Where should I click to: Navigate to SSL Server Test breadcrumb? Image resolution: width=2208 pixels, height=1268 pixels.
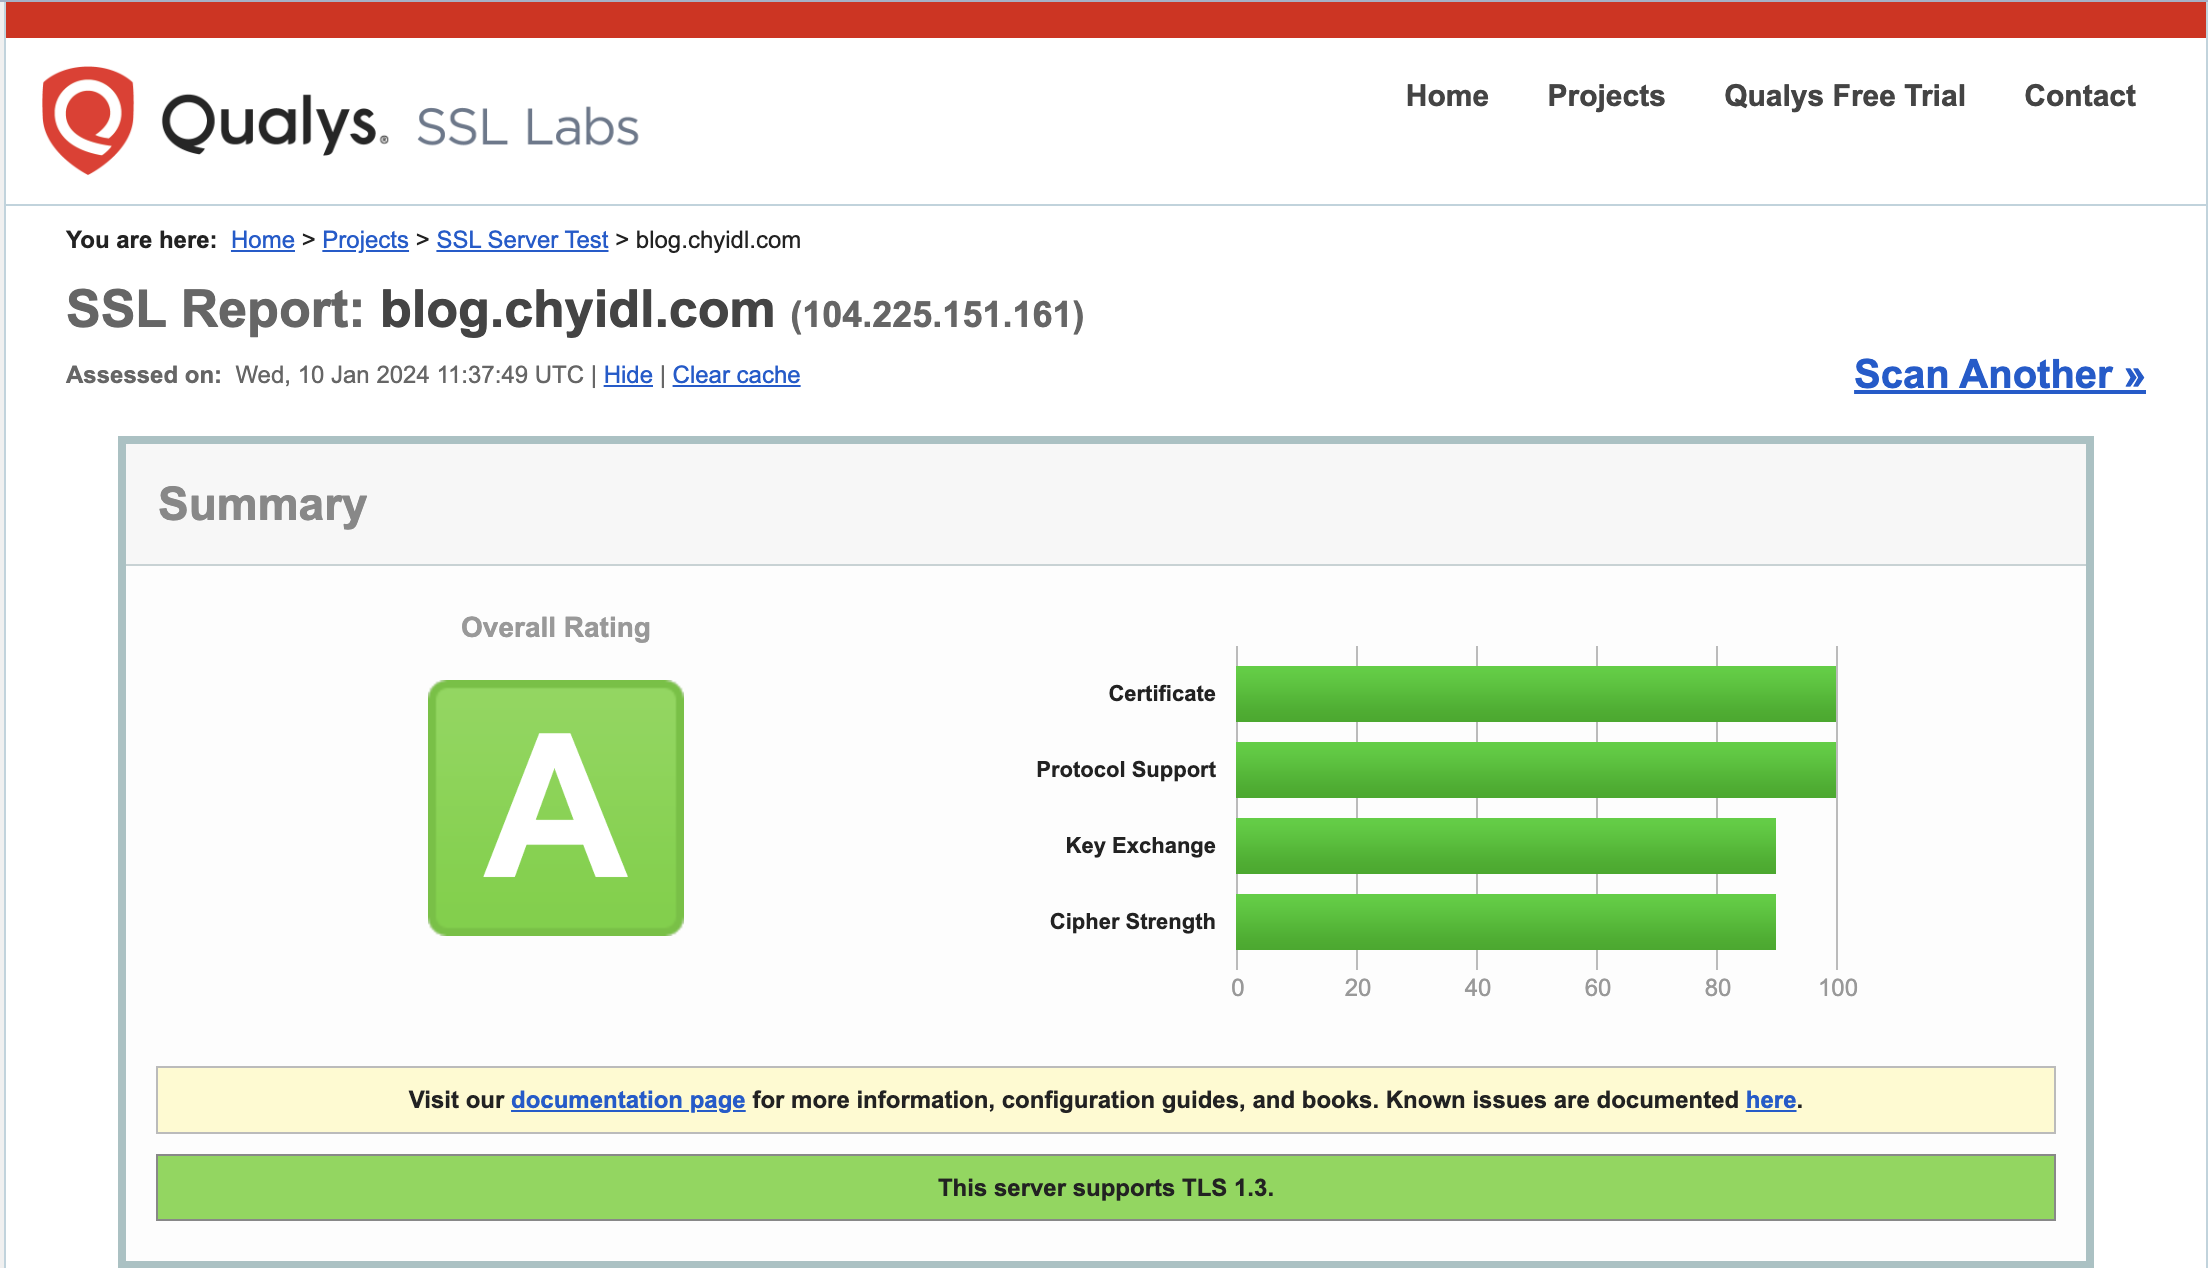522,240
